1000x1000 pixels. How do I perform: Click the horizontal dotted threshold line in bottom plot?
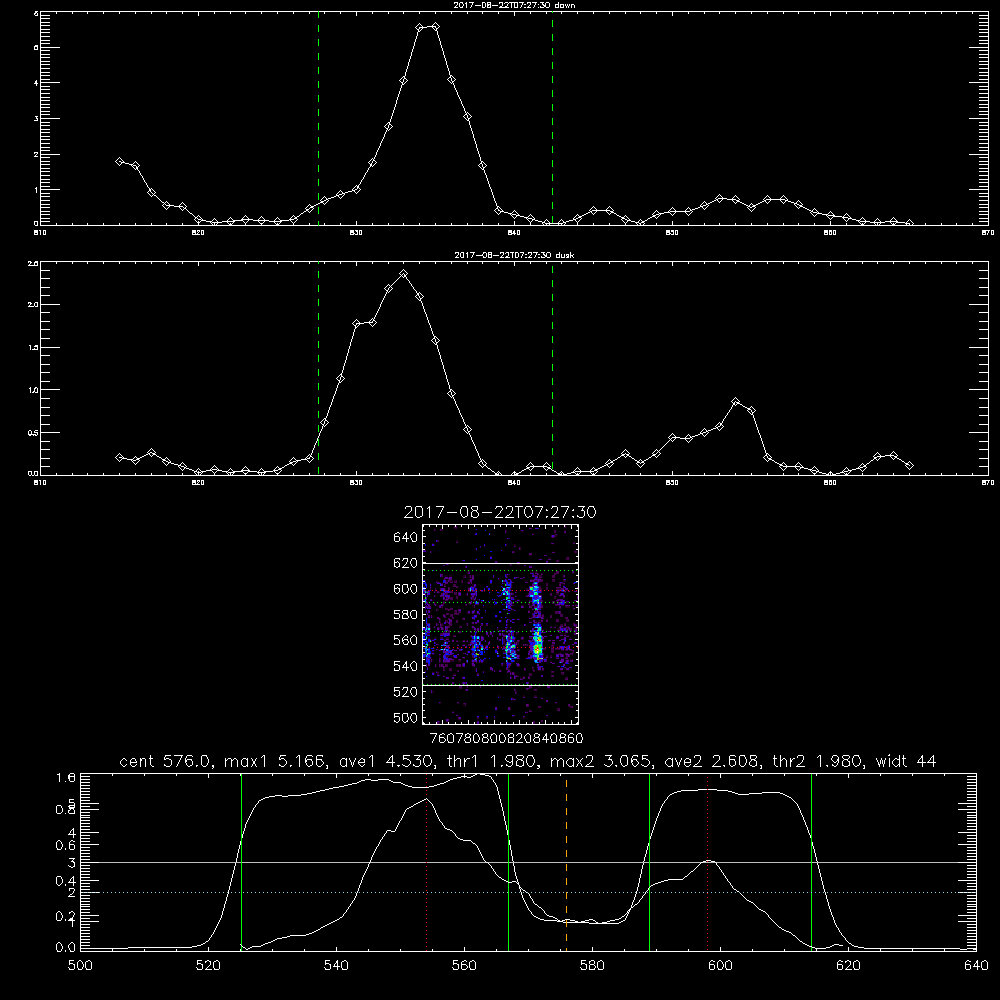click(x=528, y=892)
